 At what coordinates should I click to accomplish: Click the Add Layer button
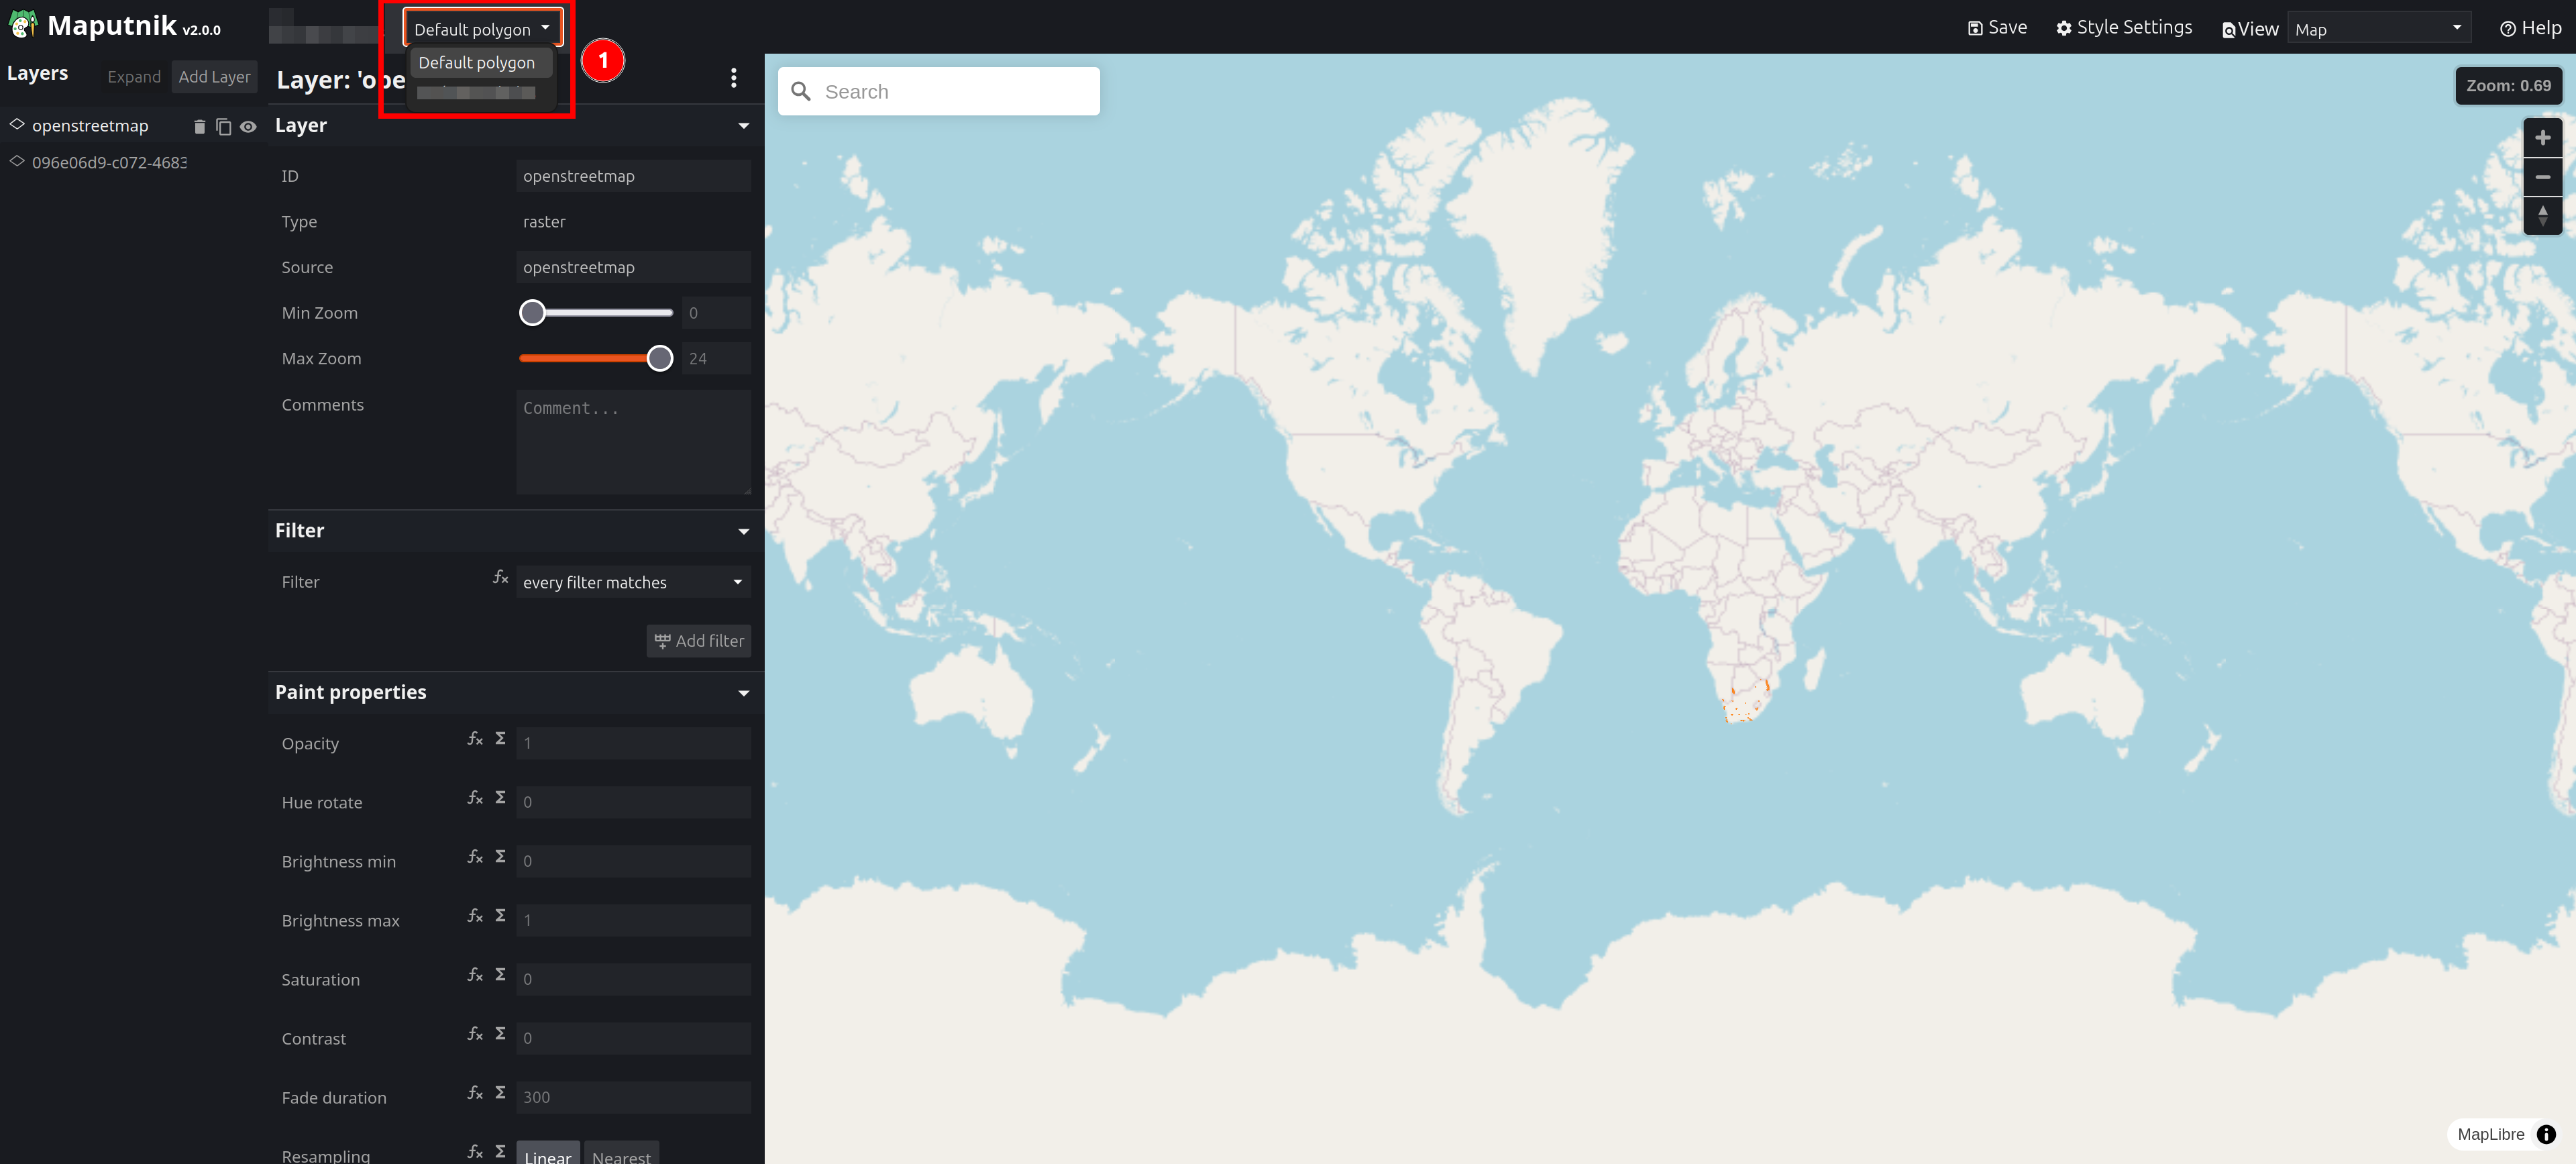pos(214,77)
